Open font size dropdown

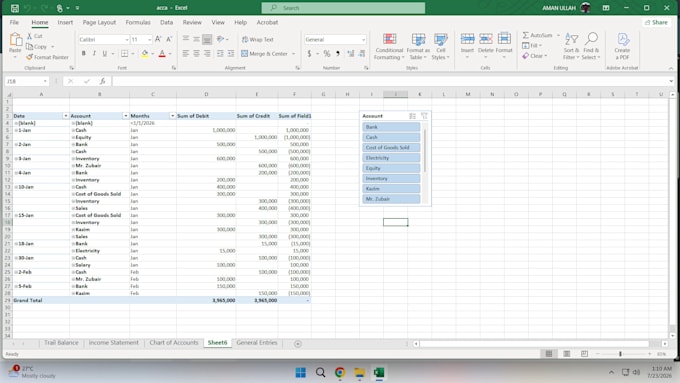[150, 39]
